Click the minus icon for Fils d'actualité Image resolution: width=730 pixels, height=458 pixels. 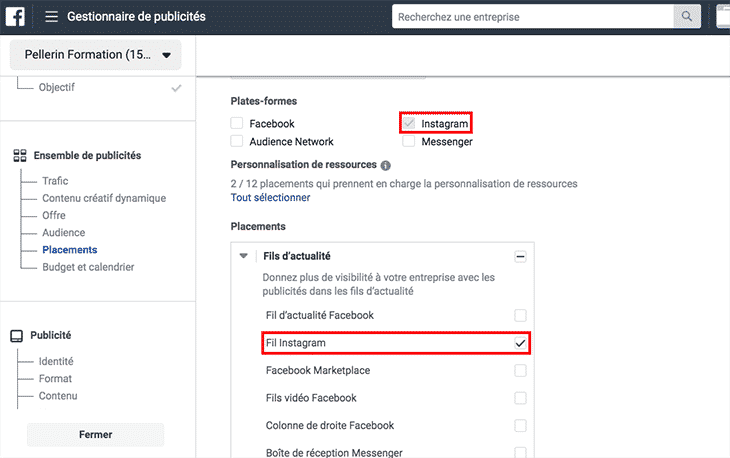pyautogui.click(x=520, y=257)
